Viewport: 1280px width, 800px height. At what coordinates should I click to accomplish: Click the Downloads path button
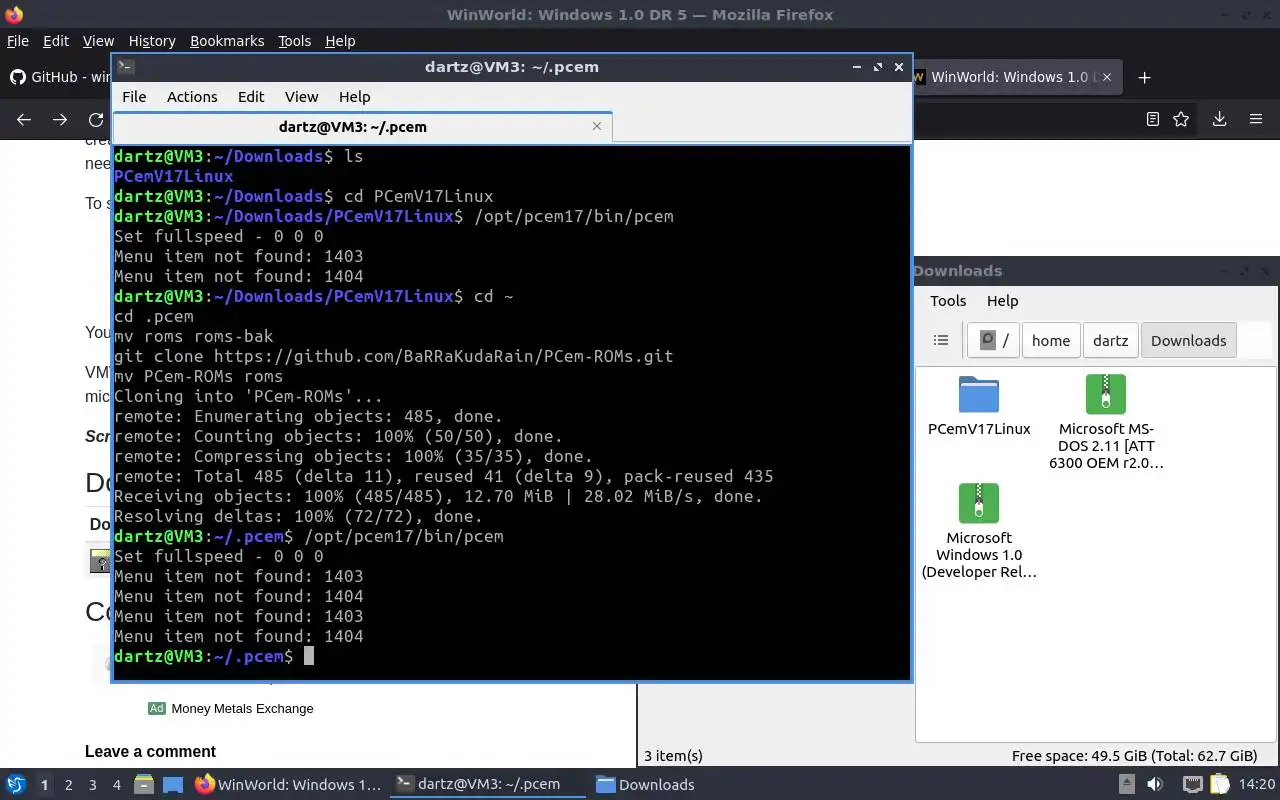click(x=1188, y=340)
